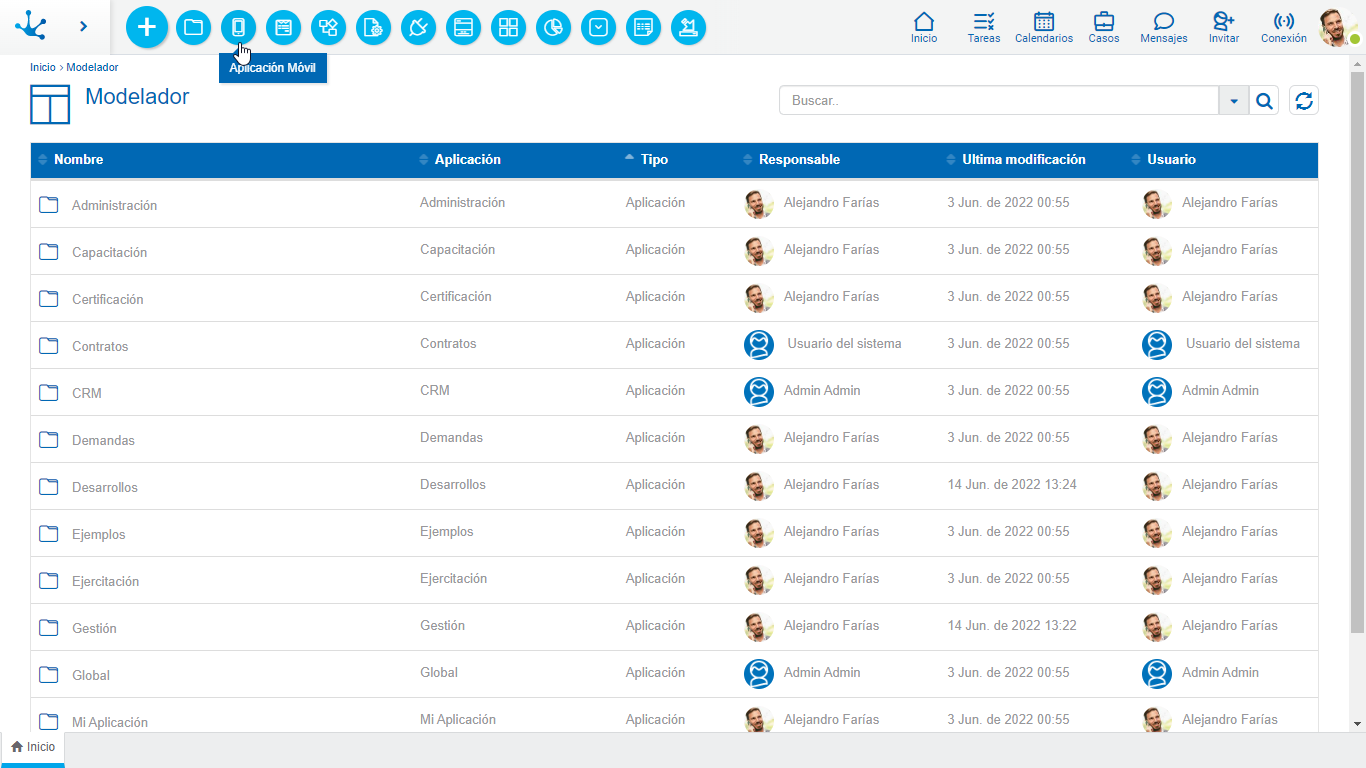Click the Conexión signal icon

(x=1284, y=27)
